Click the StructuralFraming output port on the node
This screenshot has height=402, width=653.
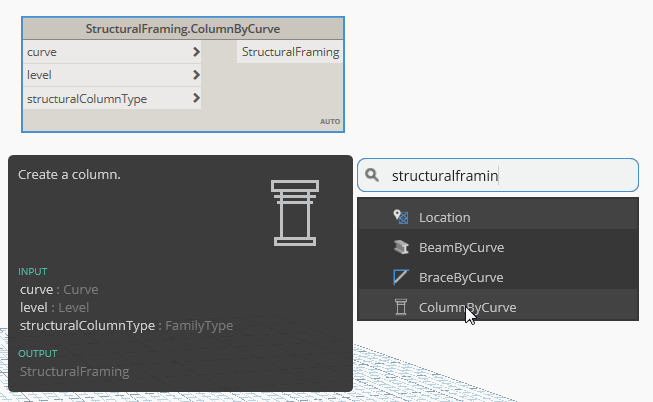coord(290,52)
